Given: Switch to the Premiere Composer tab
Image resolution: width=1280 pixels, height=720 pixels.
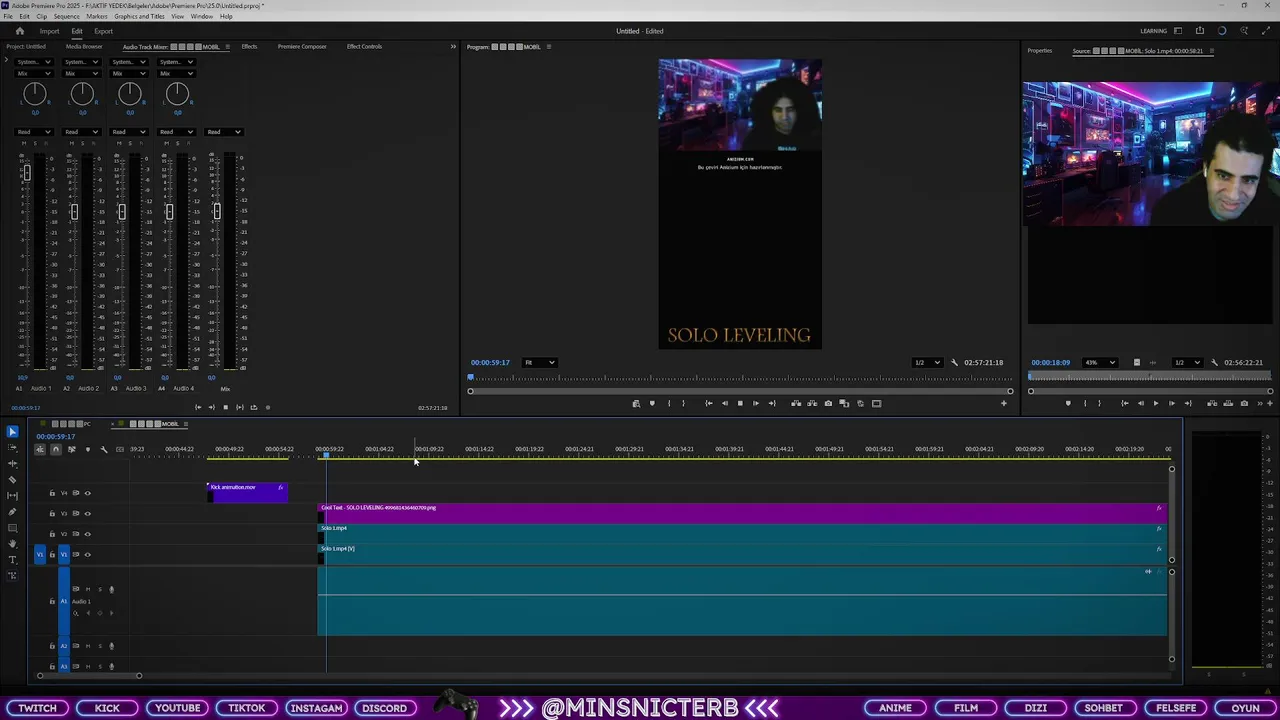Looking at the screenshot, I should click(x=302, y=46).
